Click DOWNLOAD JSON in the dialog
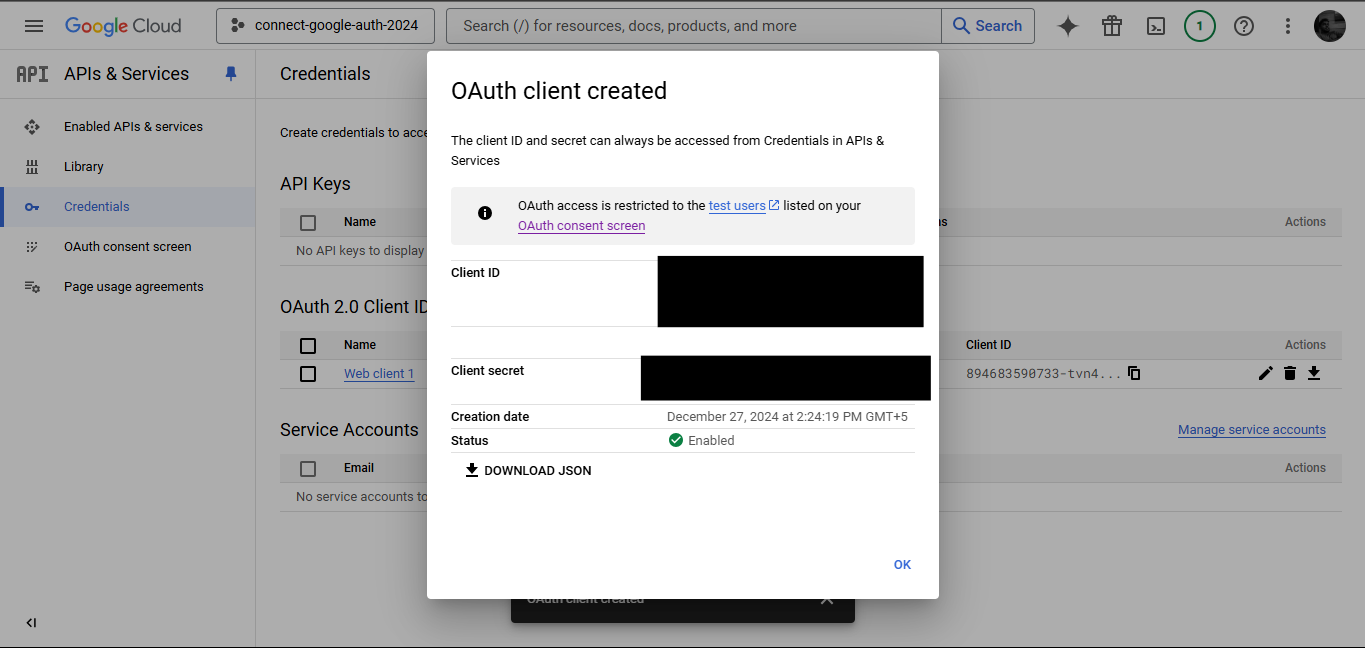The image size is (1365, 648). pyautogui.click(x=527, y=470)
